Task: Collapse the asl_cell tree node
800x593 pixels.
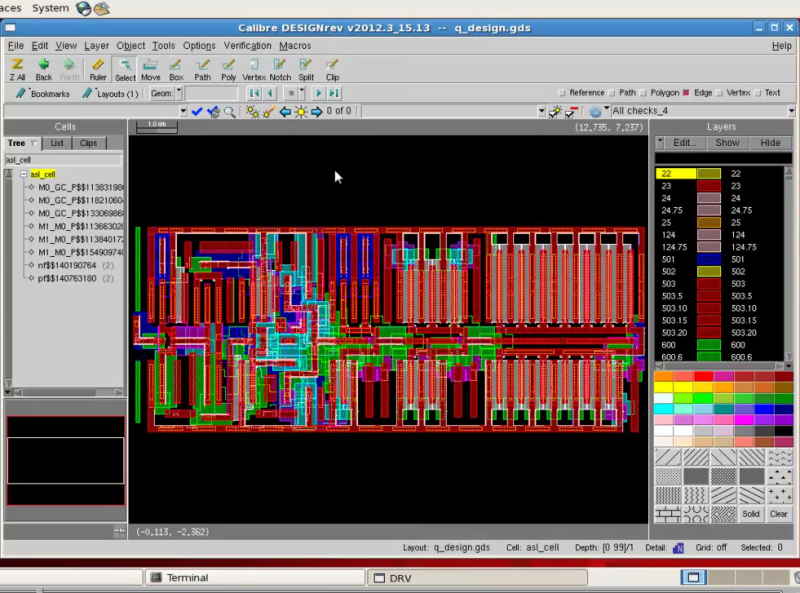Action: coord(23,174)
